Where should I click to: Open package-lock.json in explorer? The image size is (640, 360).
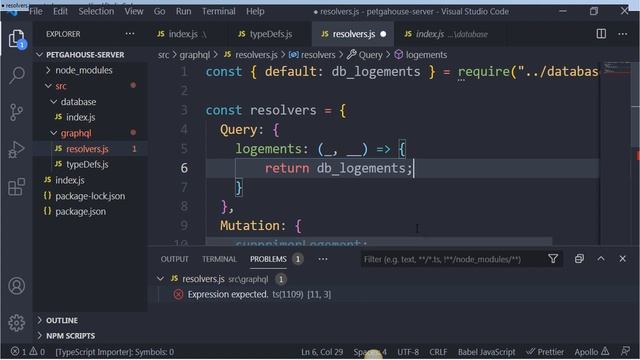90,196
